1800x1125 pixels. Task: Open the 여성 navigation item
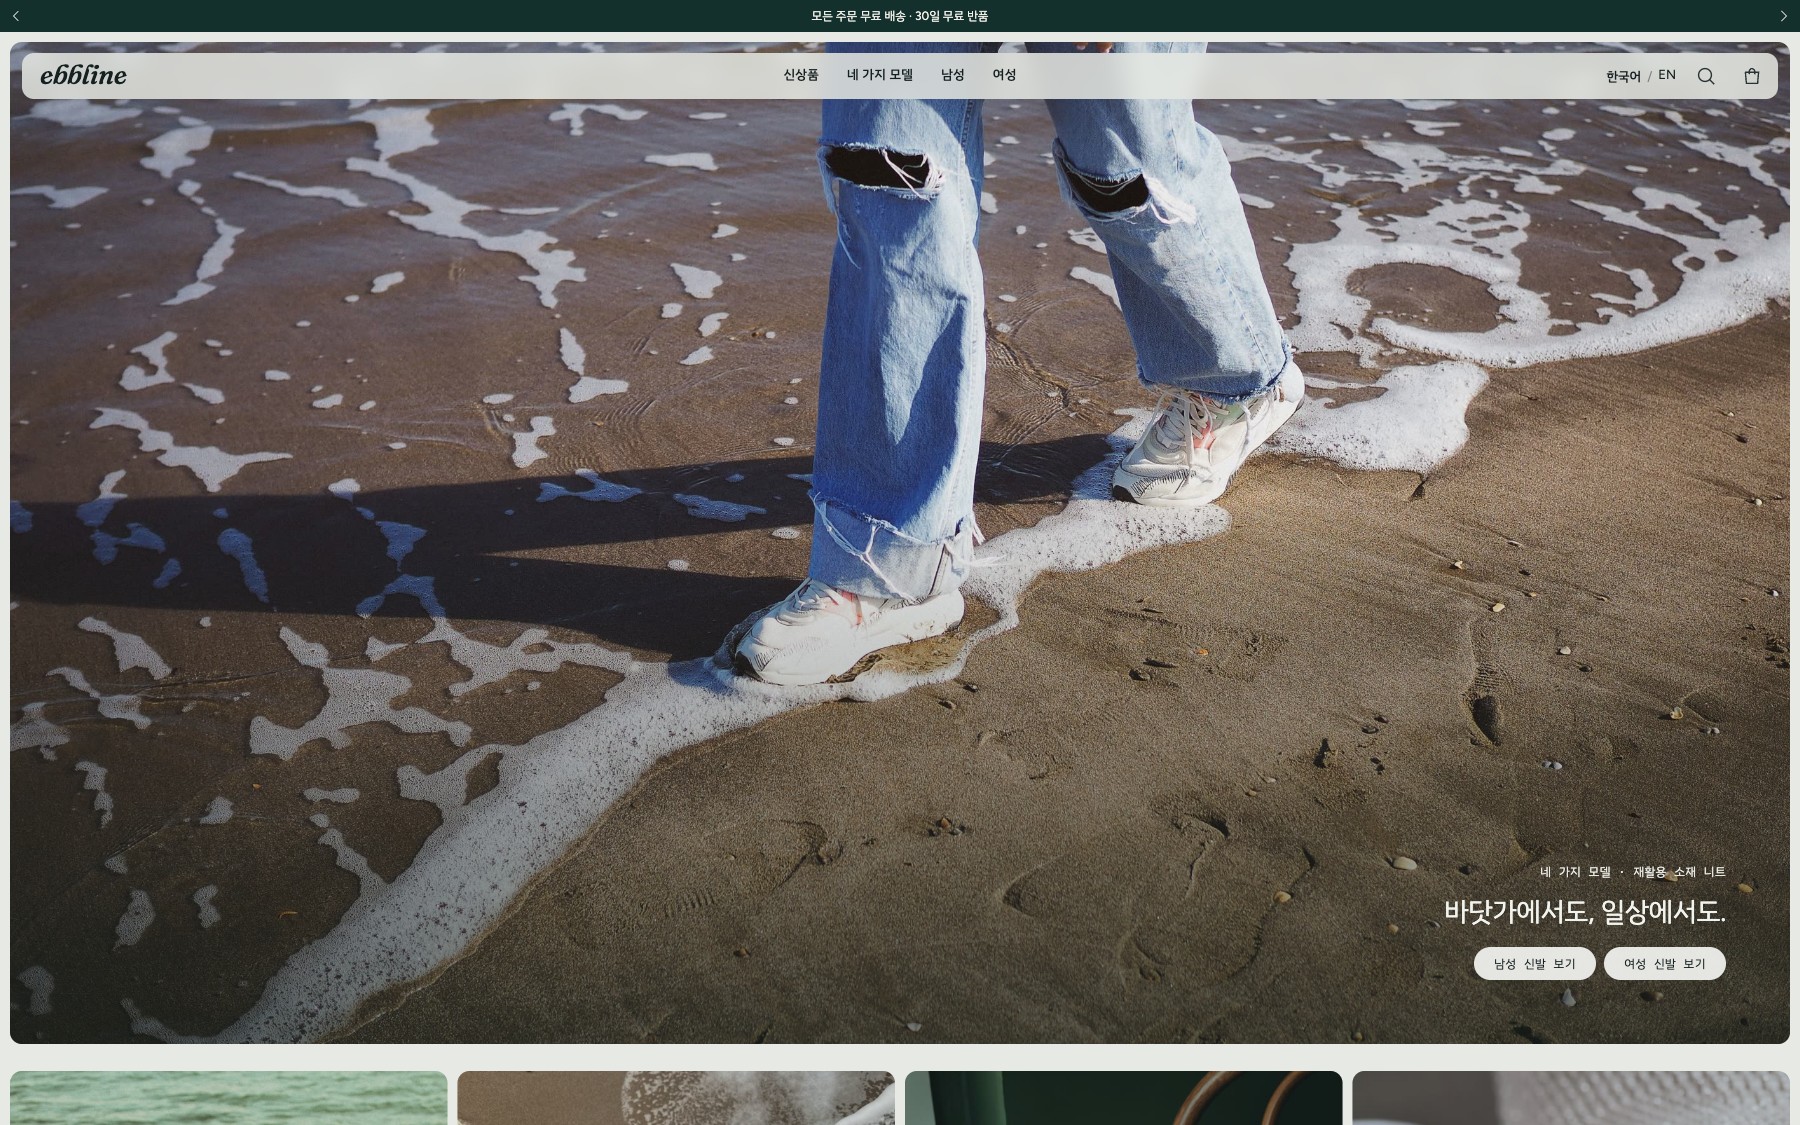pyautogui.click(x=1004, y=75)
